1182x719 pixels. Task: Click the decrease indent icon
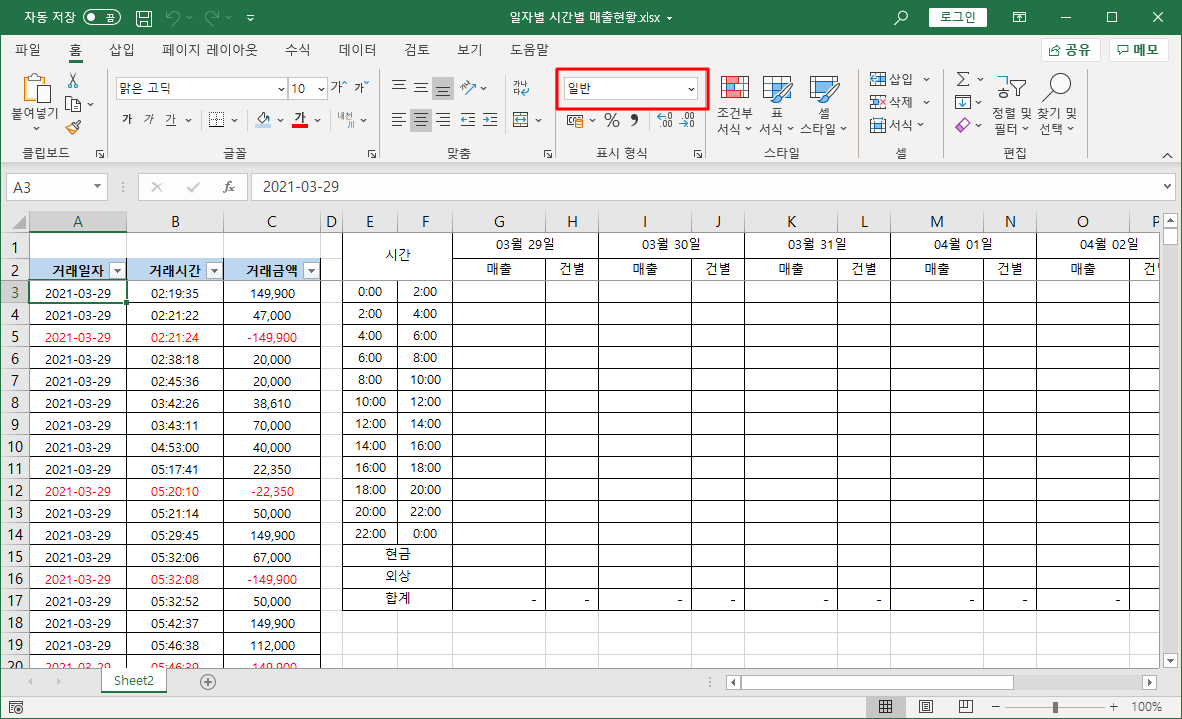pos(468,120)
